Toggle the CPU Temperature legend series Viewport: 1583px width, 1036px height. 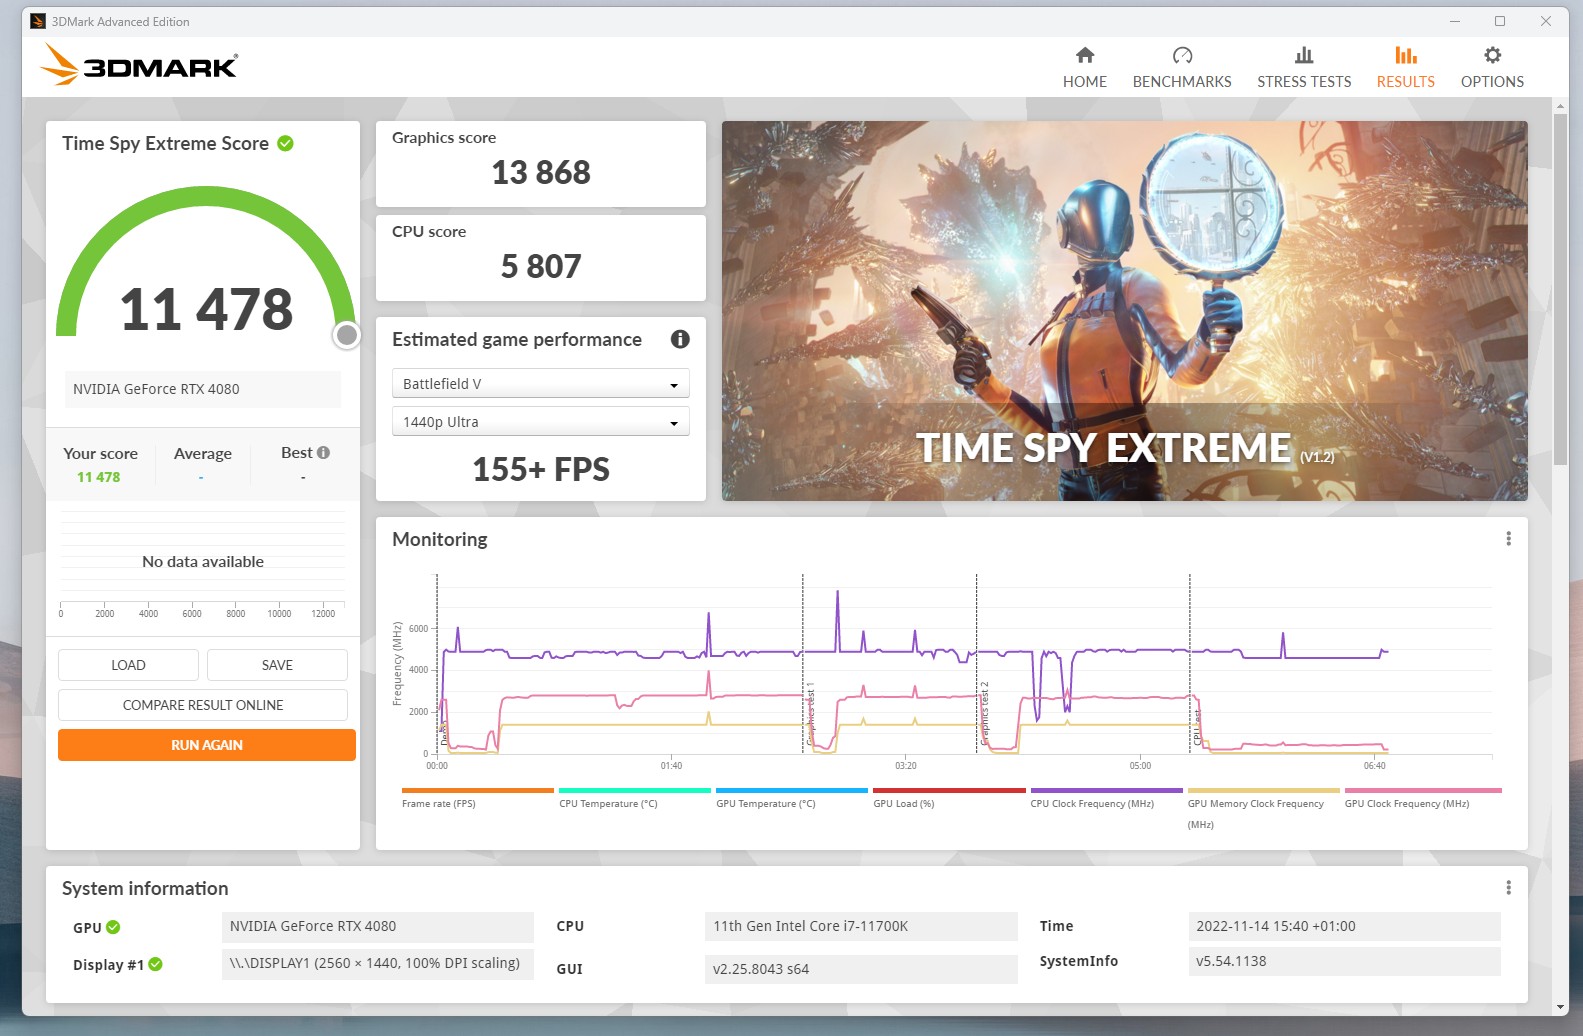634,798
